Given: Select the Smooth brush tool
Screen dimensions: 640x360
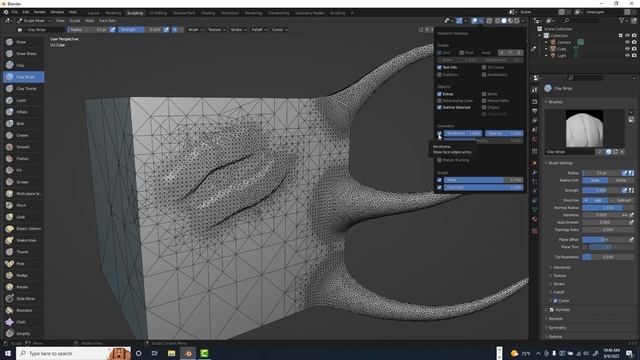Looking at the screenshot, I should point(23,147).
